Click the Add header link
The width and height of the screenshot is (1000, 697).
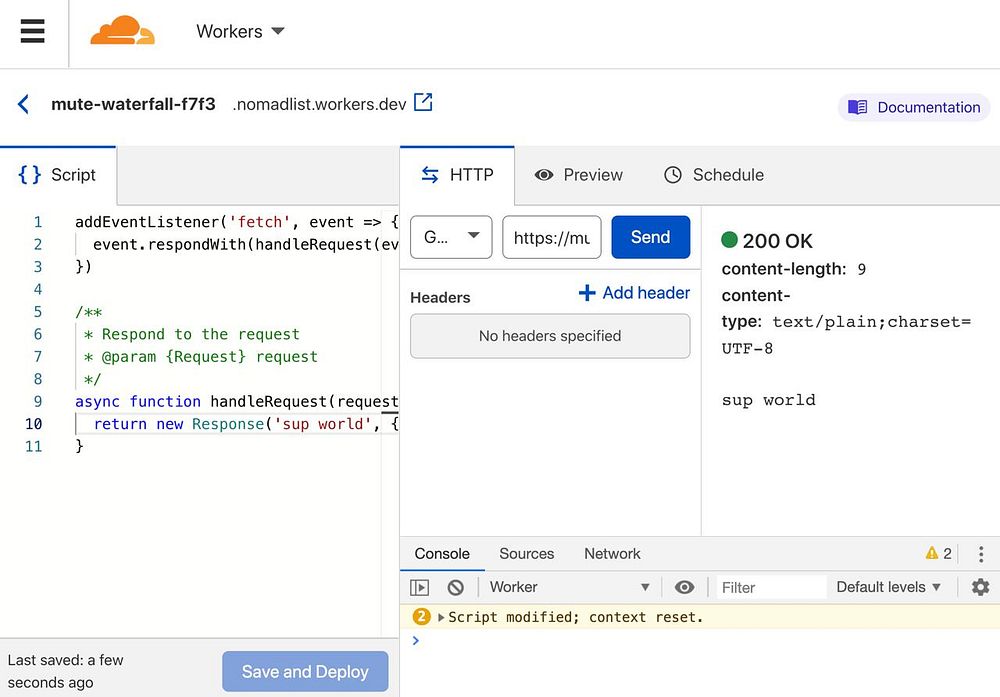[635, 293]
